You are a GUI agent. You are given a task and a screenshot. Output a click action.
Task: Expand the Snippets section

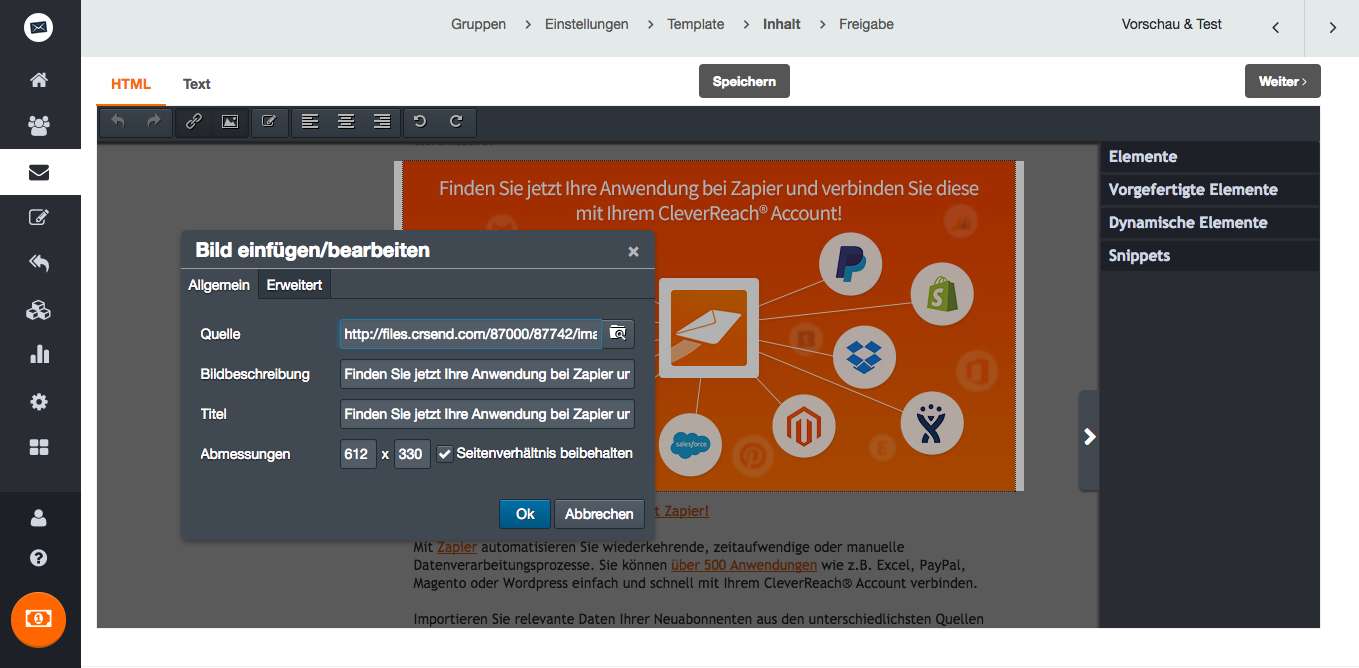click(x=1209, y=256)
